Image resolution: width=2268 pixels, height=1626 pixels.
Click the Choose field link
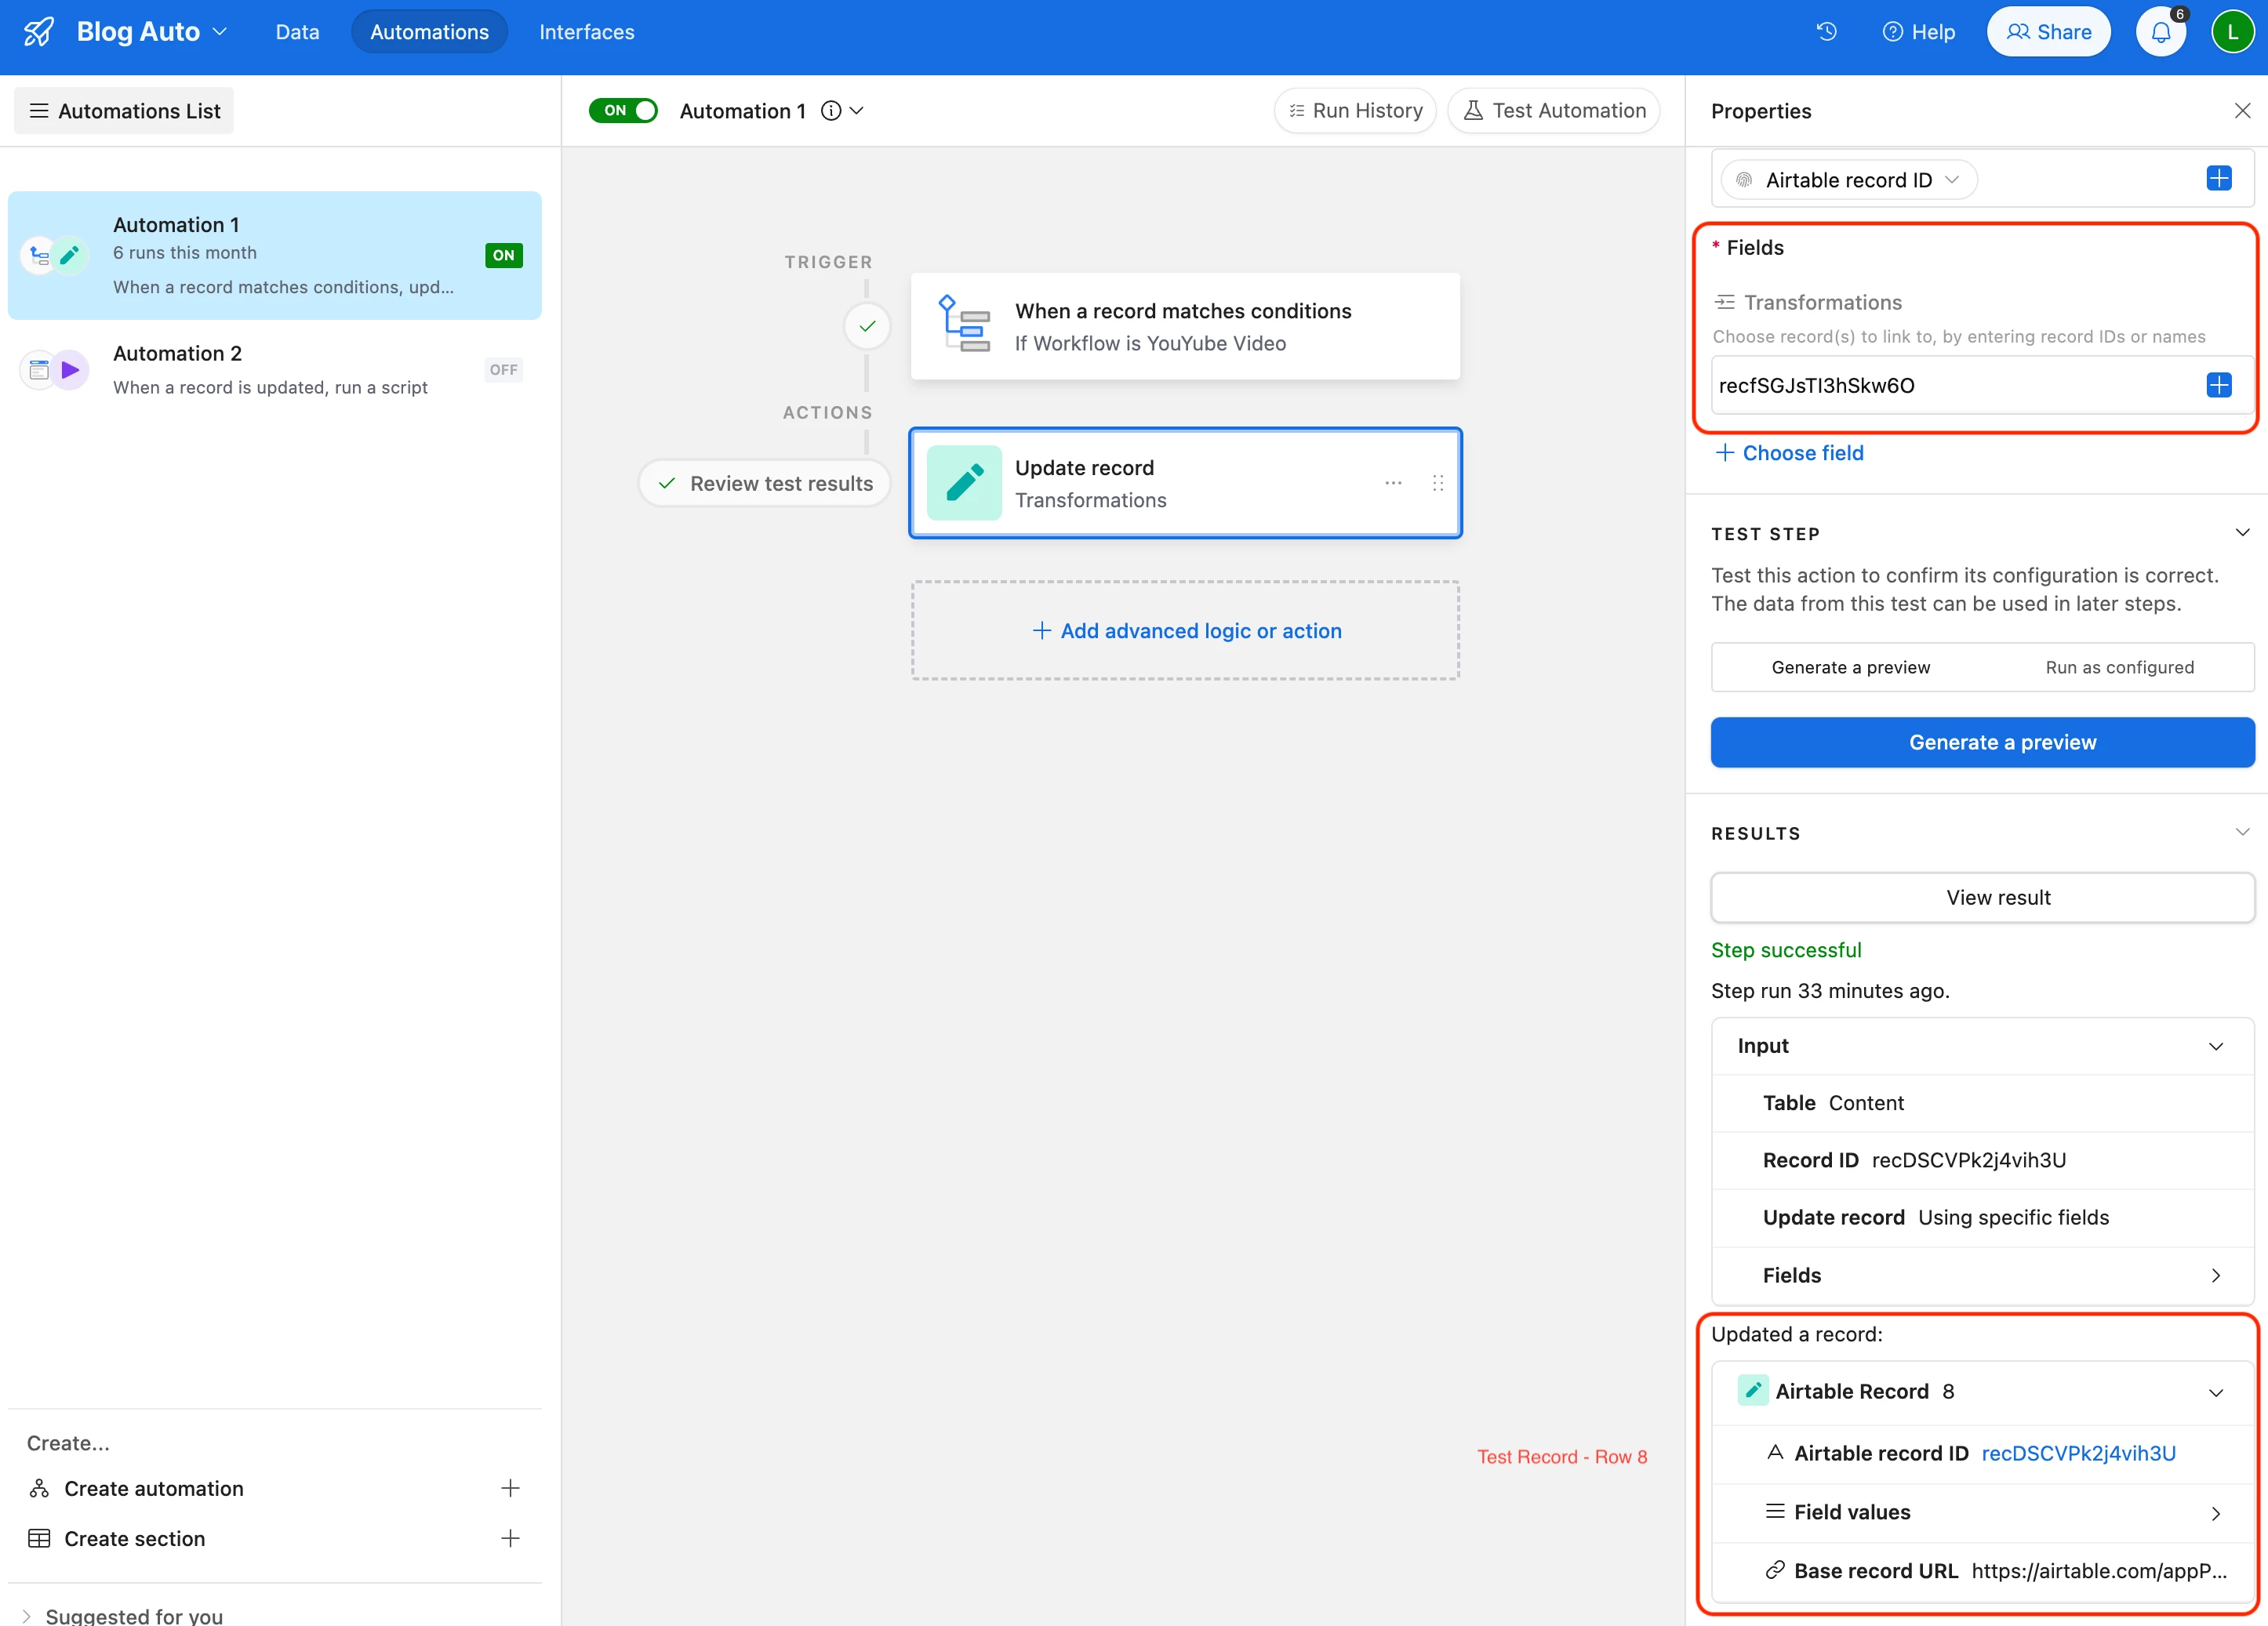1790,453
